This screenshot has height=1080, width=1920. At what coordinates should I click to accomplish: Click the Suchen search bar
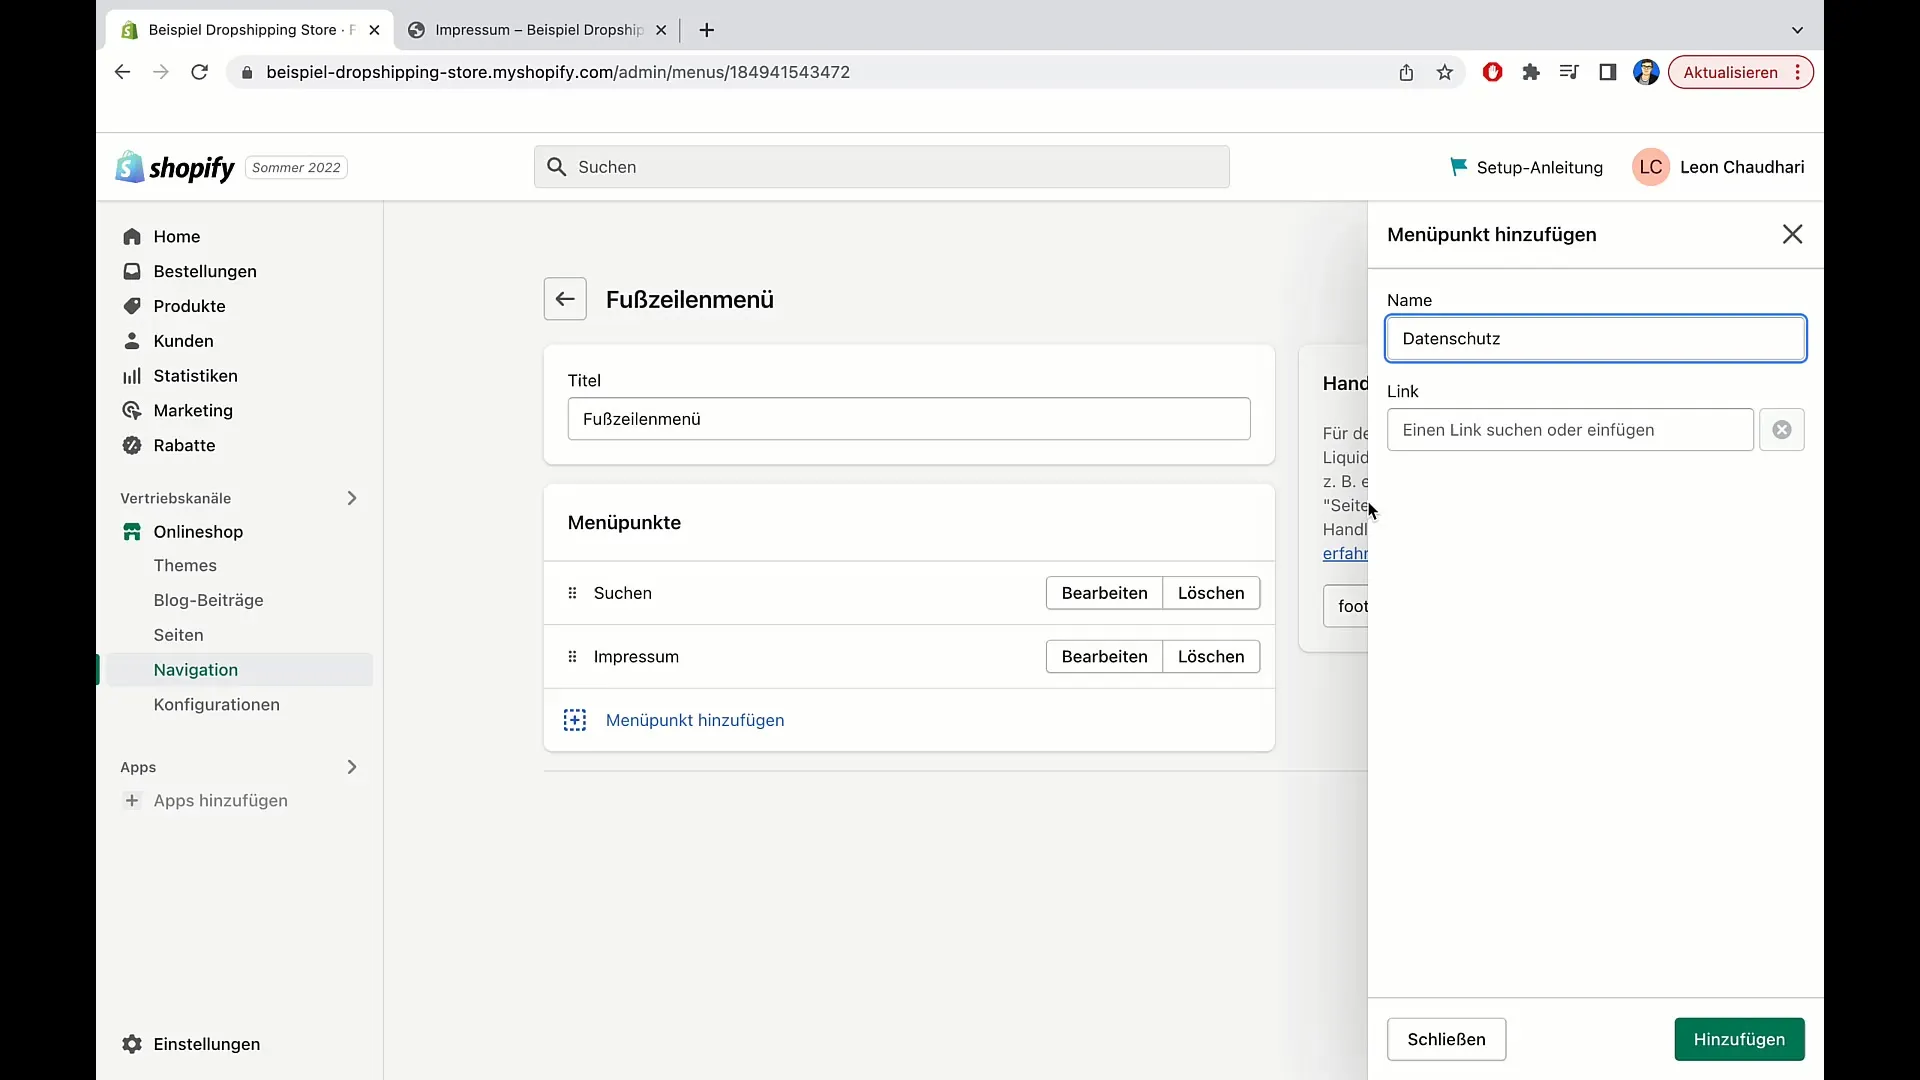coord(882,167)
